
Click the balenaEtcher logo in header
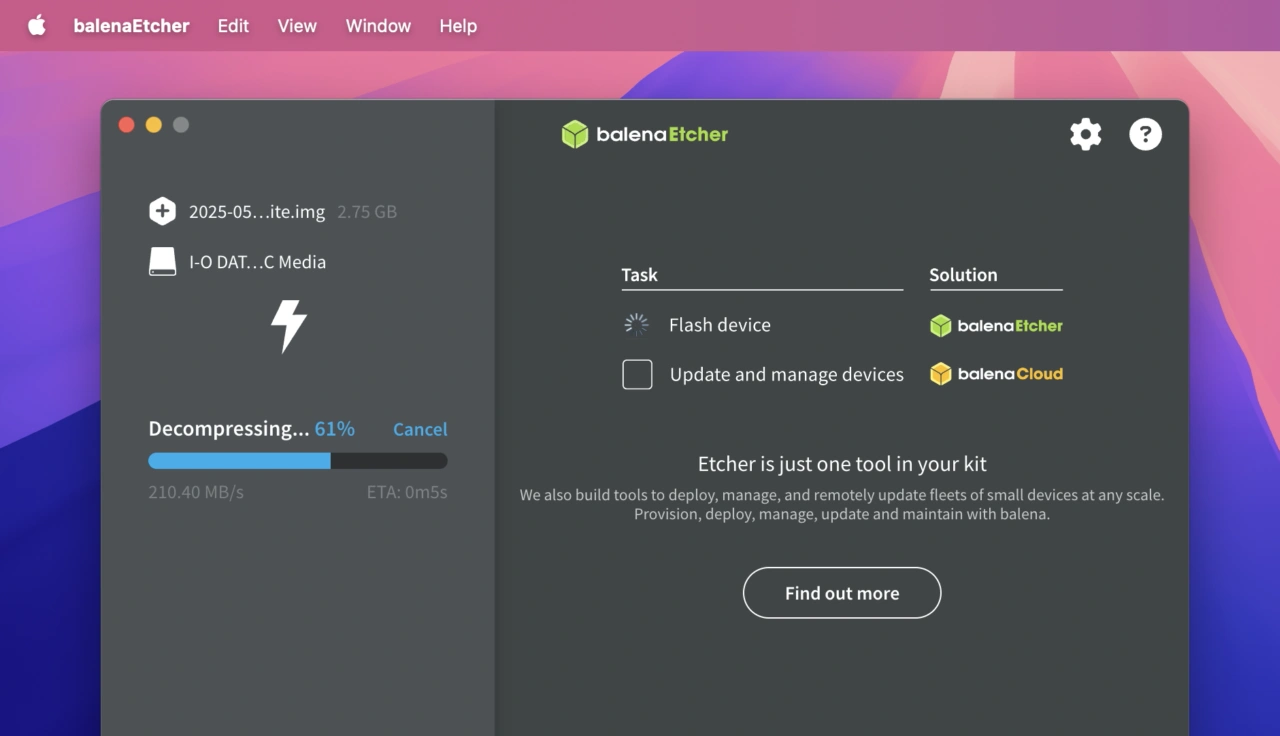tap(645, 134)
